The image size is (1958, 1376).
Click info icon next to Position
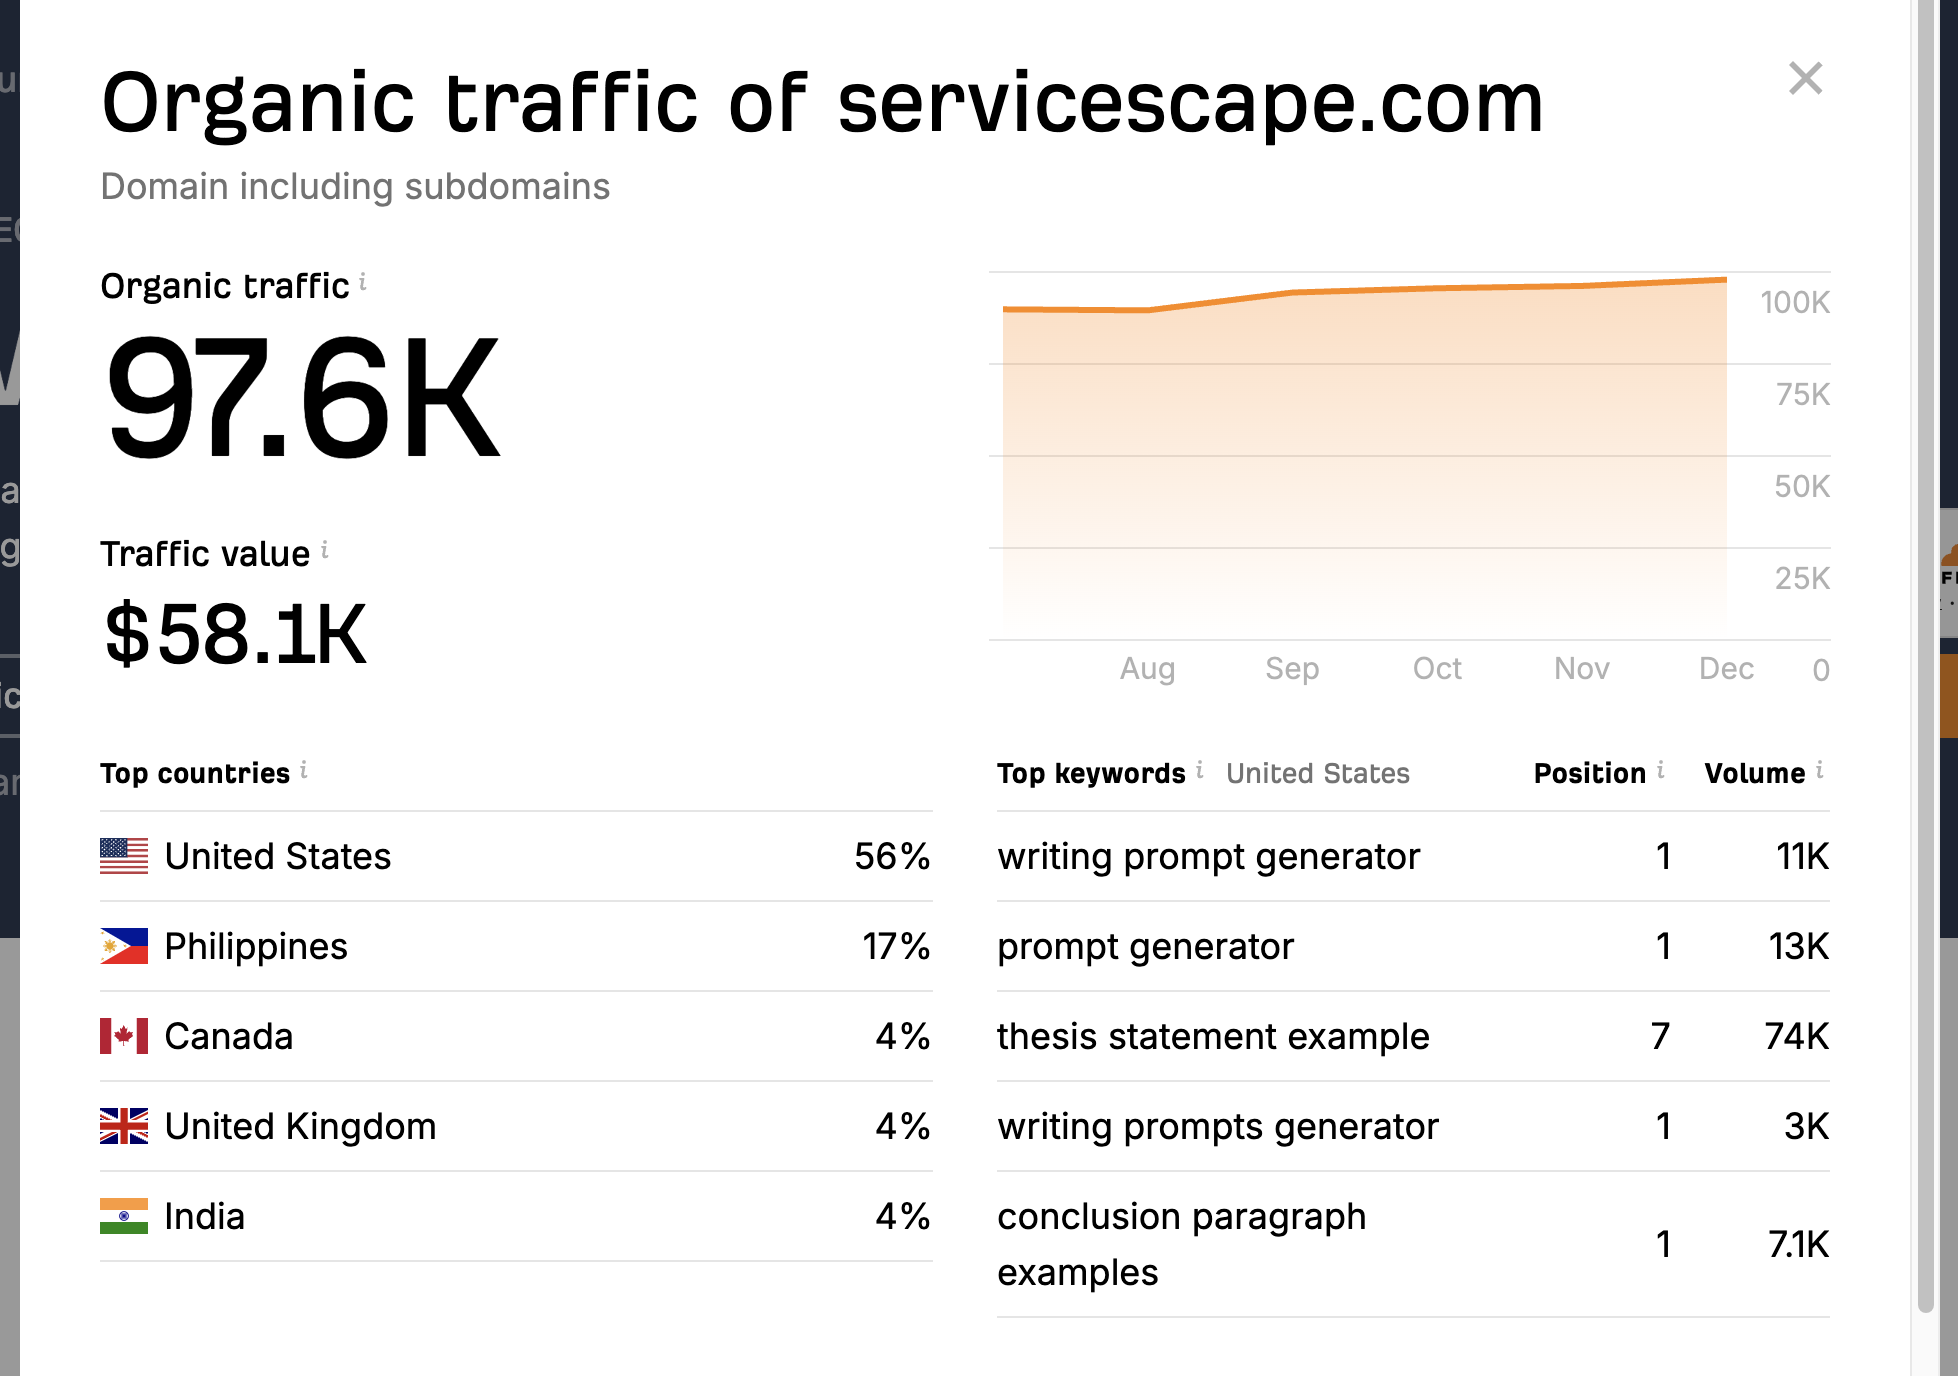1661,770
